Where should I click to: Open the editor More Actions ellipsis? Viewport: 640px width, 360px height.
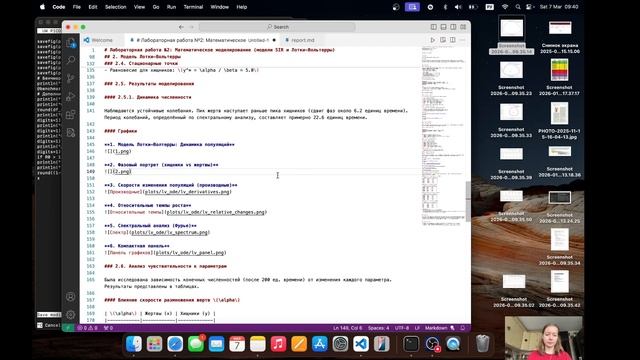point(462,40)
